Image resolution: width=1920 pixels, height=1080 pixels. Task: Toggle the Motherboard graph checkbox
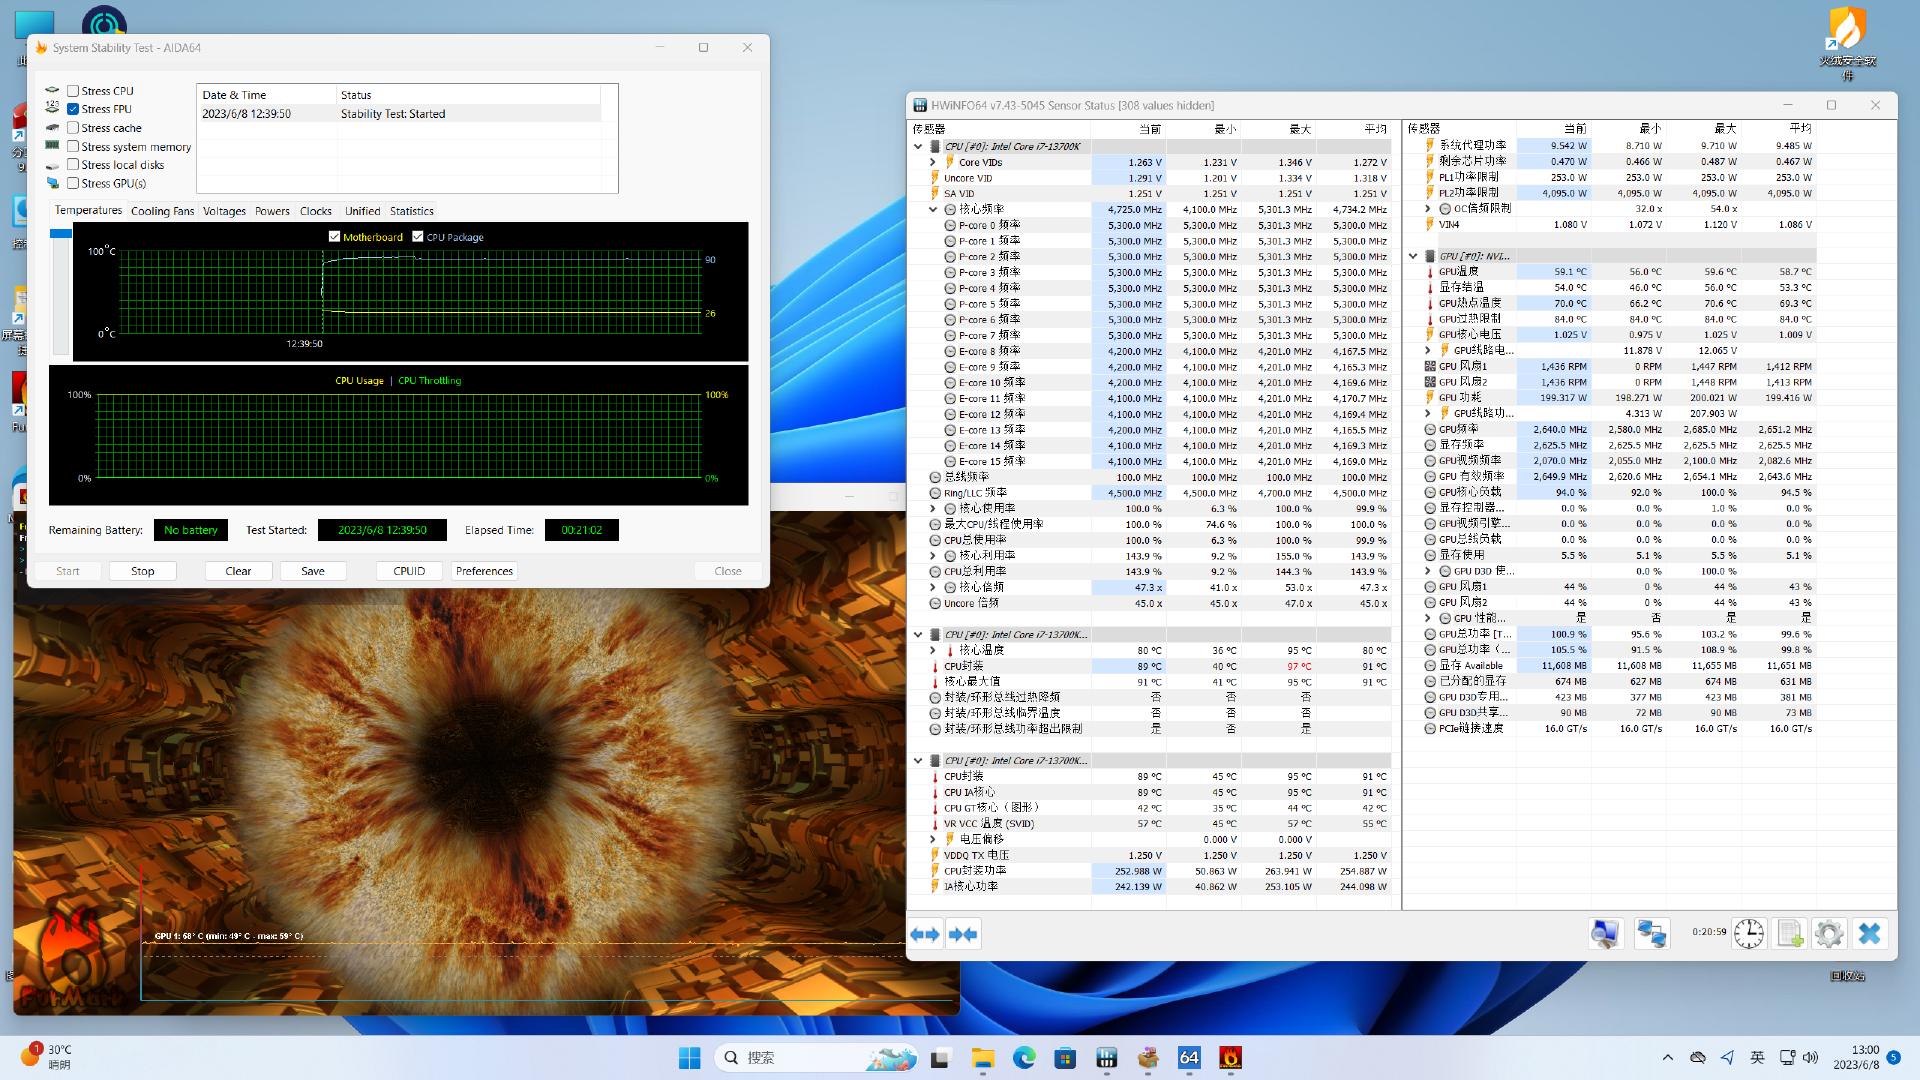click(x=334, y=237)
